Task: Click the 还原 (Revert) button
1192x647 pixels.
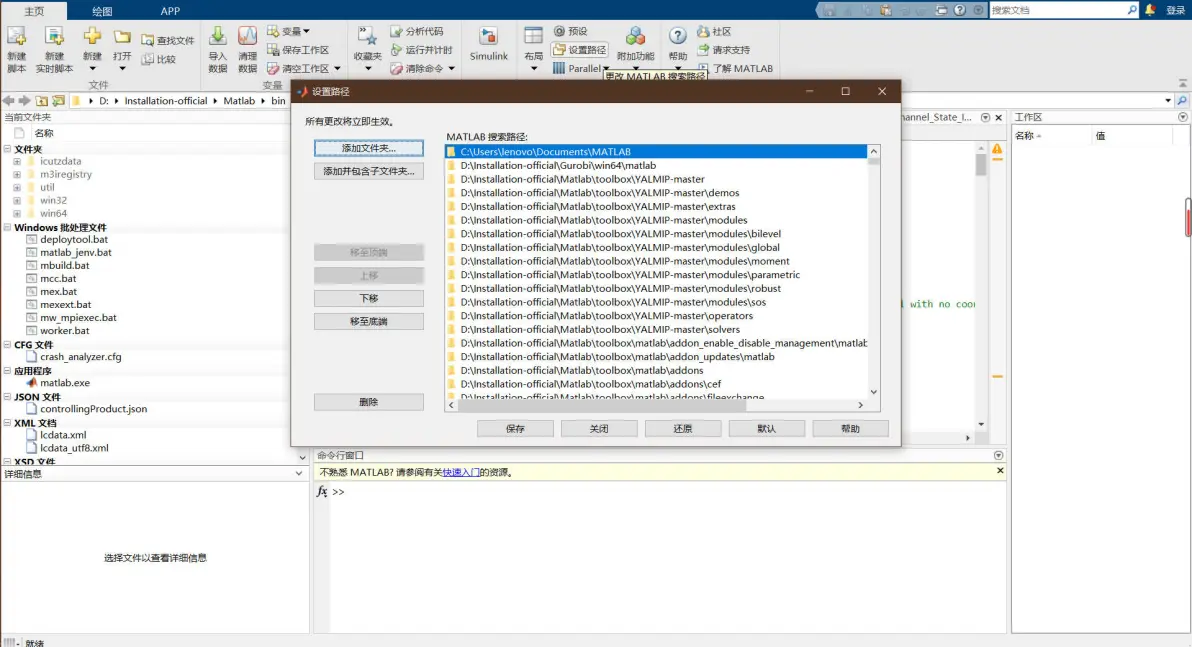Action: pyautogui.click(x=683, y=429)
